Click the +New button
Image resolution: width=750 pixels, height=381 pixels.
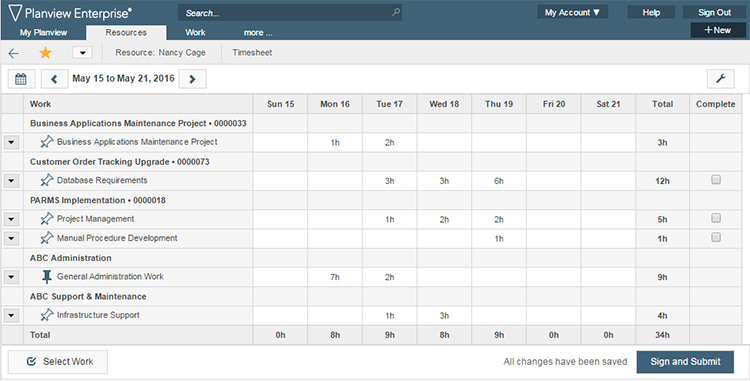tap(718, 30)
